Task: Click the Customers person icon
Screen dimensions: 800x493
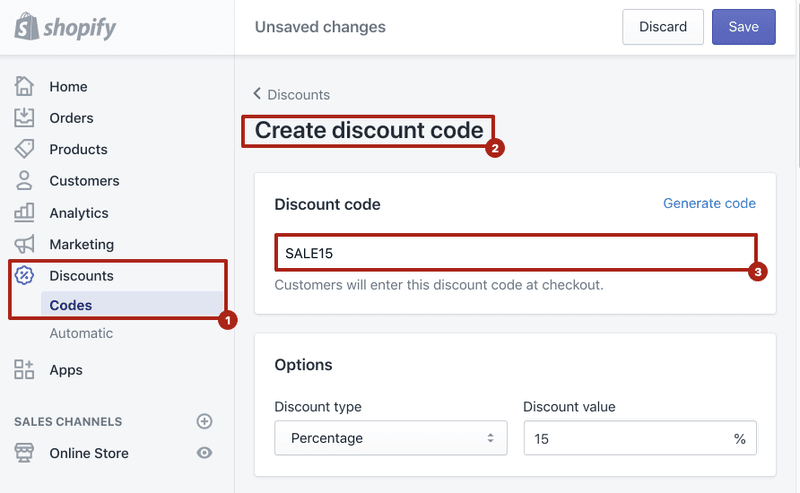Action: tap(24, 181)
